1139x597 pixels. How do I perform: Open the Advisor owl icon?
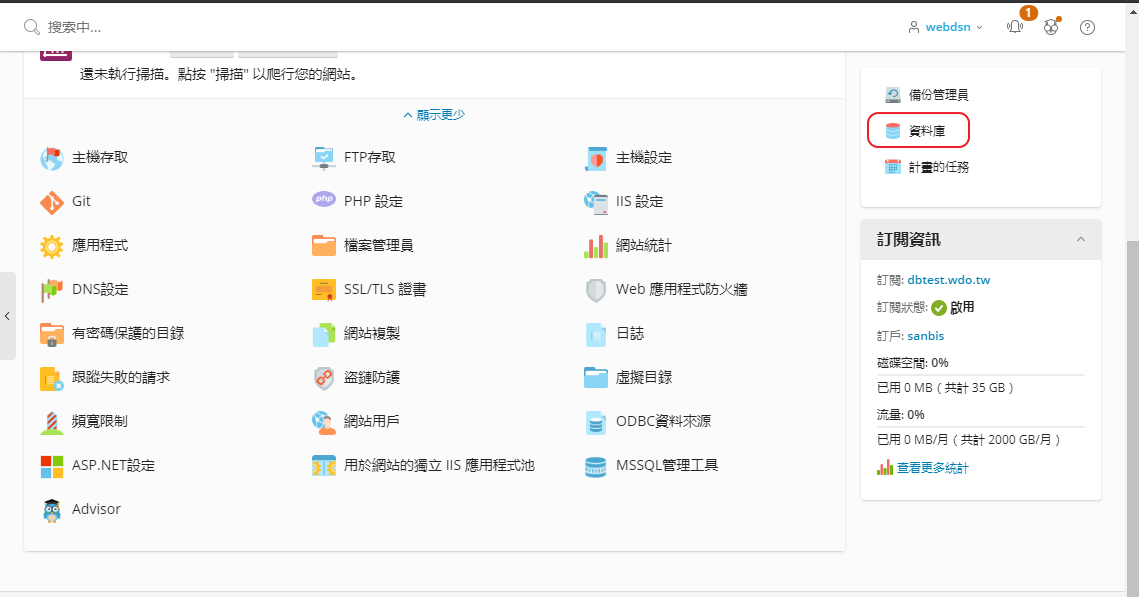click(51, 509)
